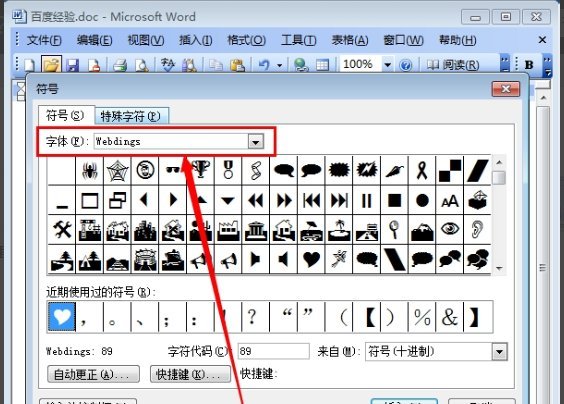564x404 pixels.
Task: Switch to the 特殊字符(P) tab
Action: point(131,116)
